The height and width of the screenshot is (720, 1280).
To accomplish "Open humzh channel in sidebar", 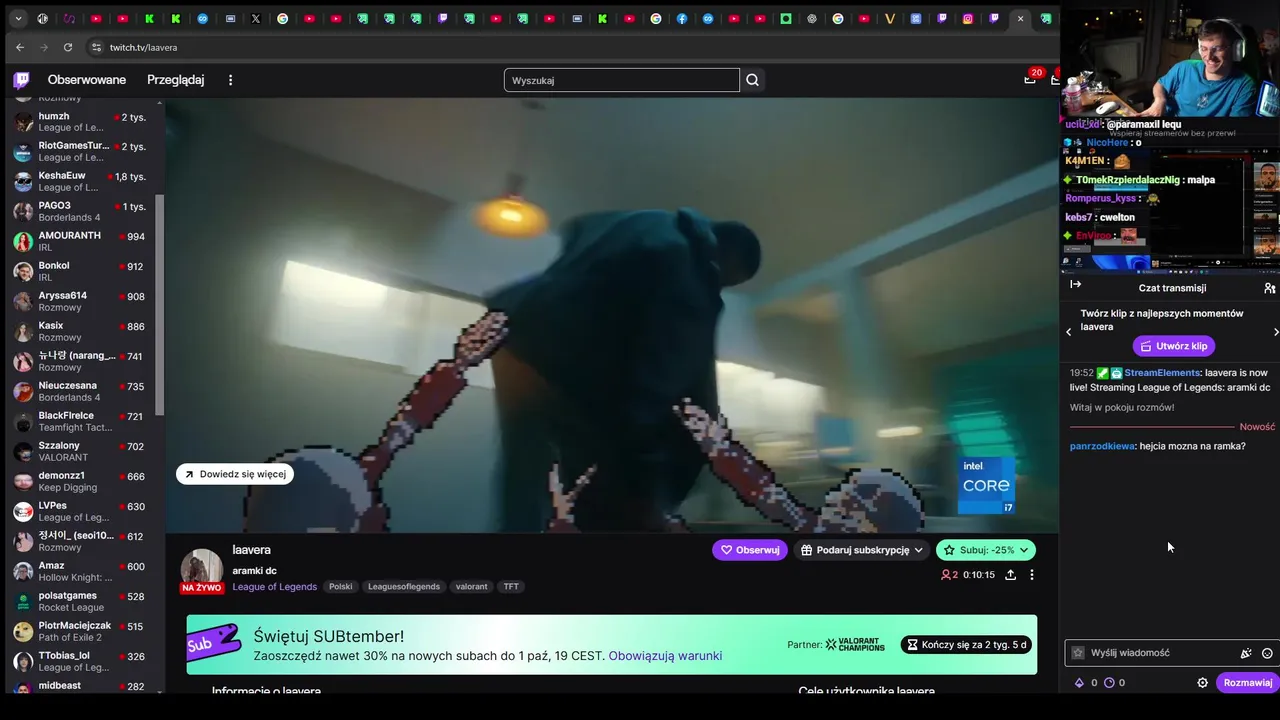I will point(80,122).
